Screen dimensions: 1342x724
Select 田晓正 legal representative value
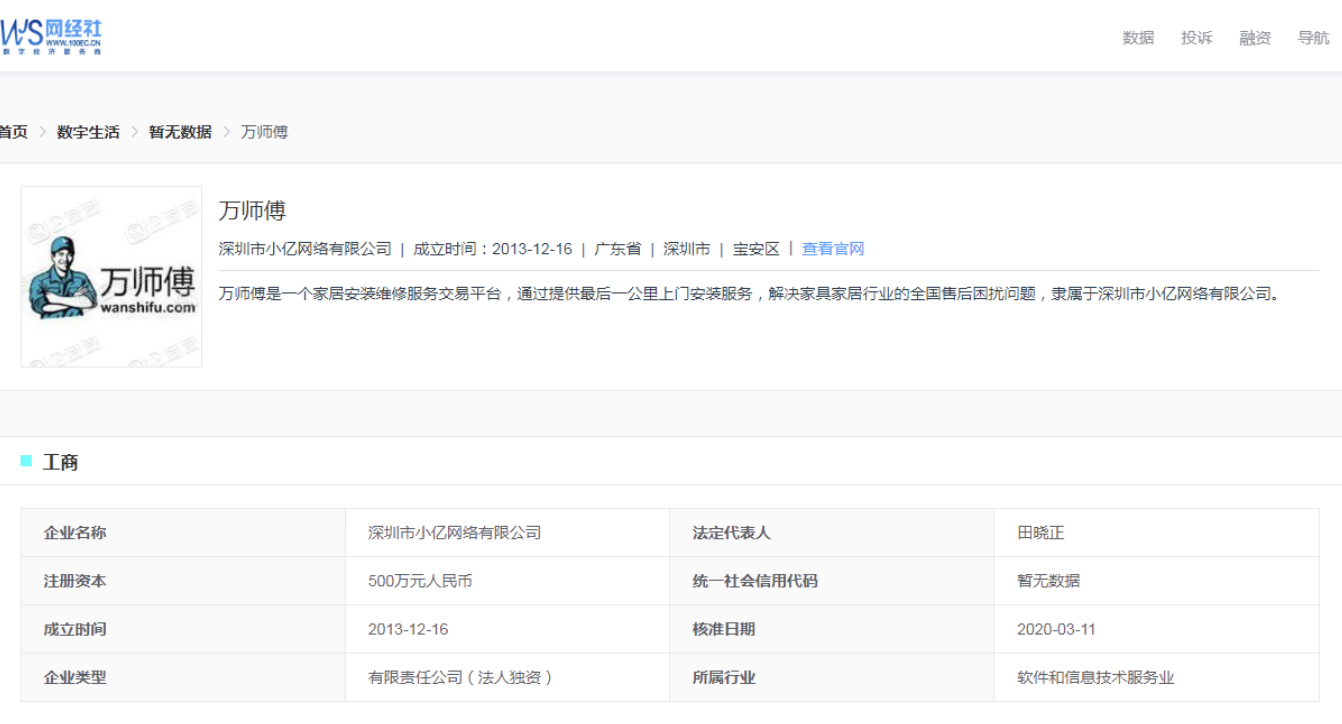[x=1041, y=533]
